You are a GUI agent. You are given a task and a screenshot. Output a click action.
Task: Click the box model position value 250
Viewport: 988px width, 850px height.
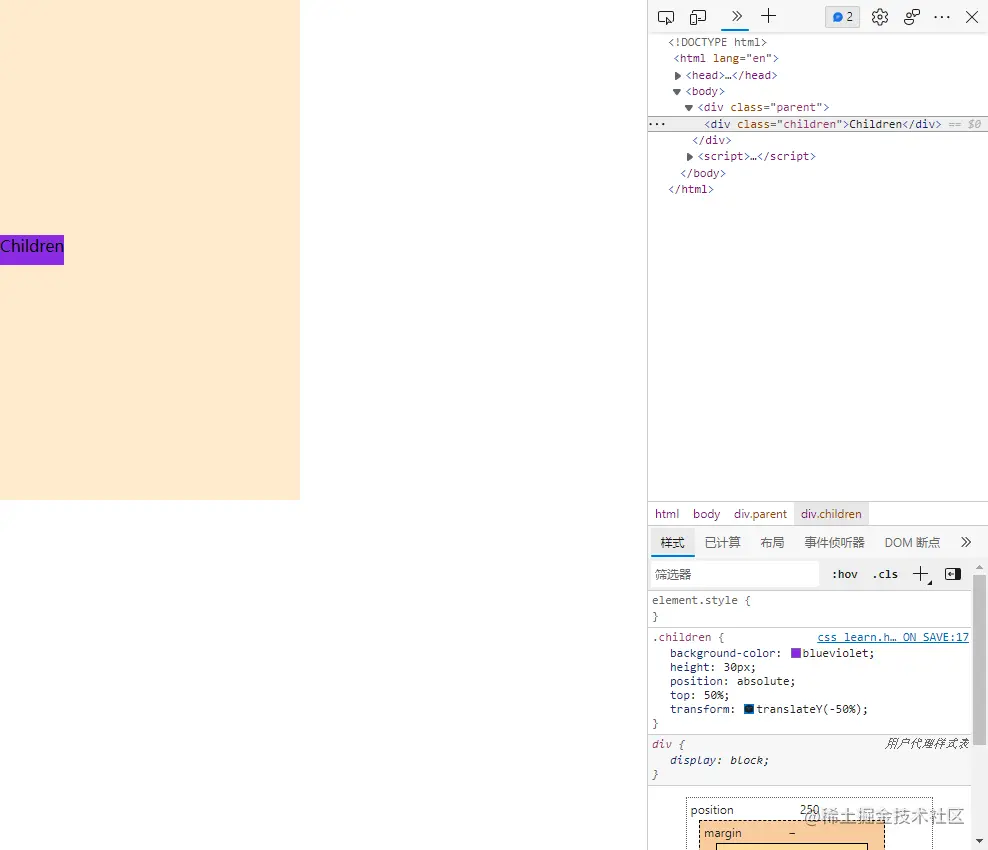tap(810, 810)
